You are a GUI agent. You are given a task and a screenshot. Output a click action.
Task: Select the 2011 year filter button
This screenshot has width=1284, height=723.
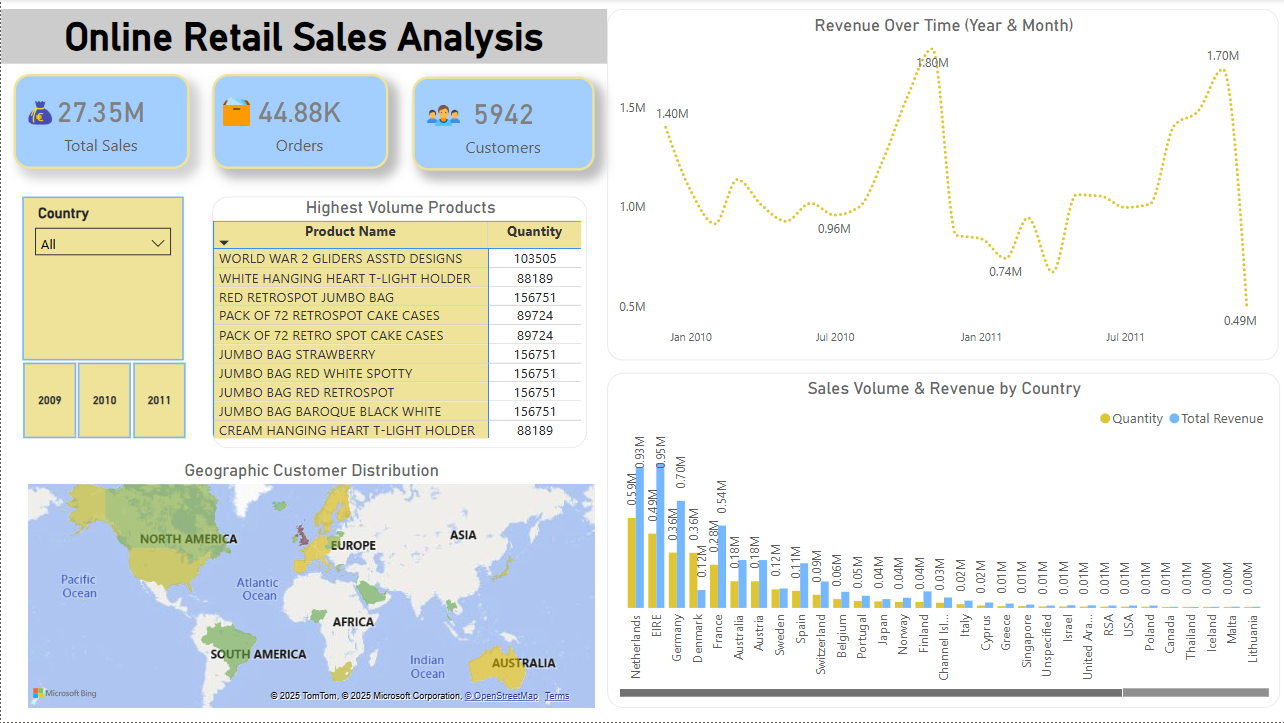(x=159, y=399)
